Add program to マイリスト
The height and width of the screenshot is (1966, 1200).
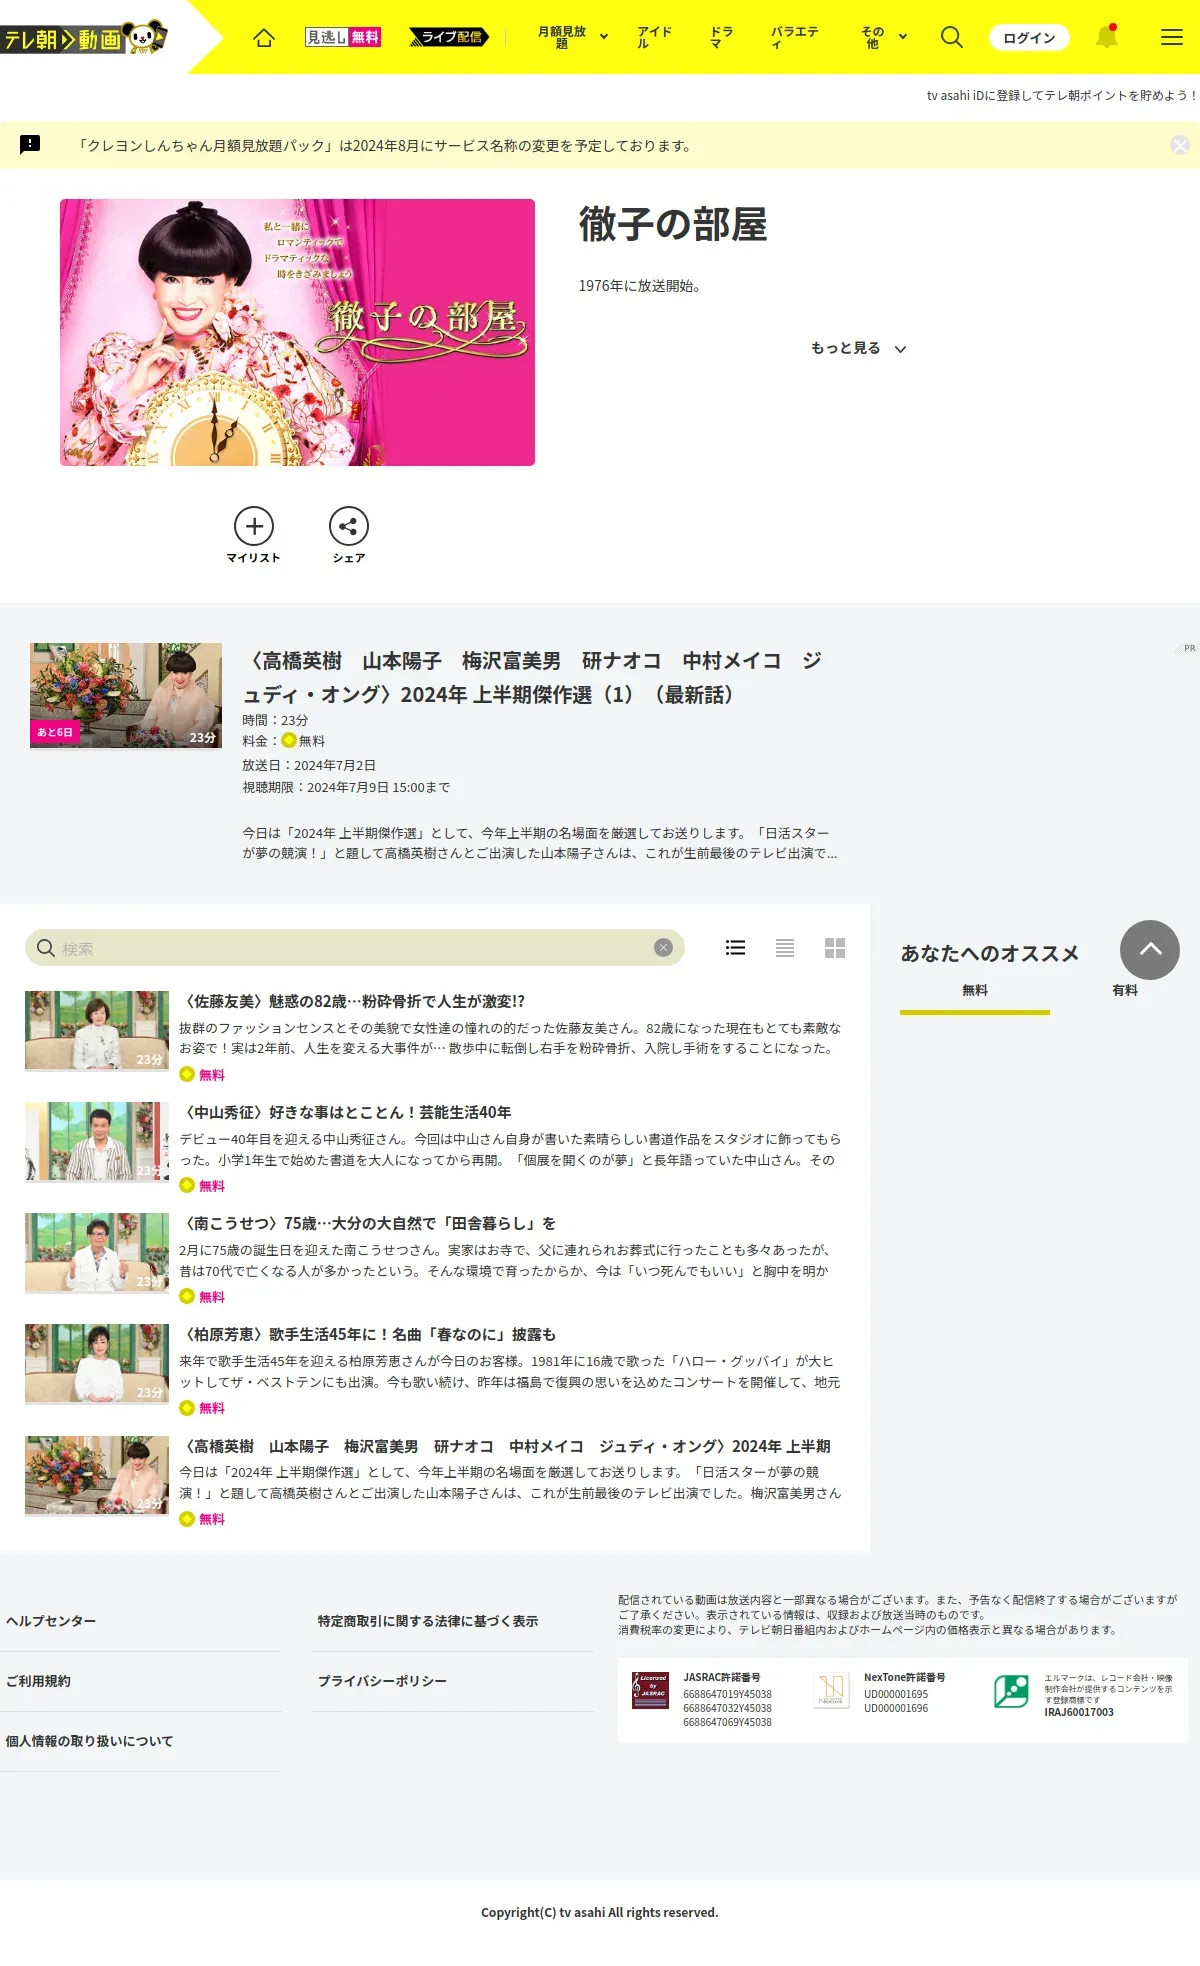pyautogui.click(x=254, y=535)
